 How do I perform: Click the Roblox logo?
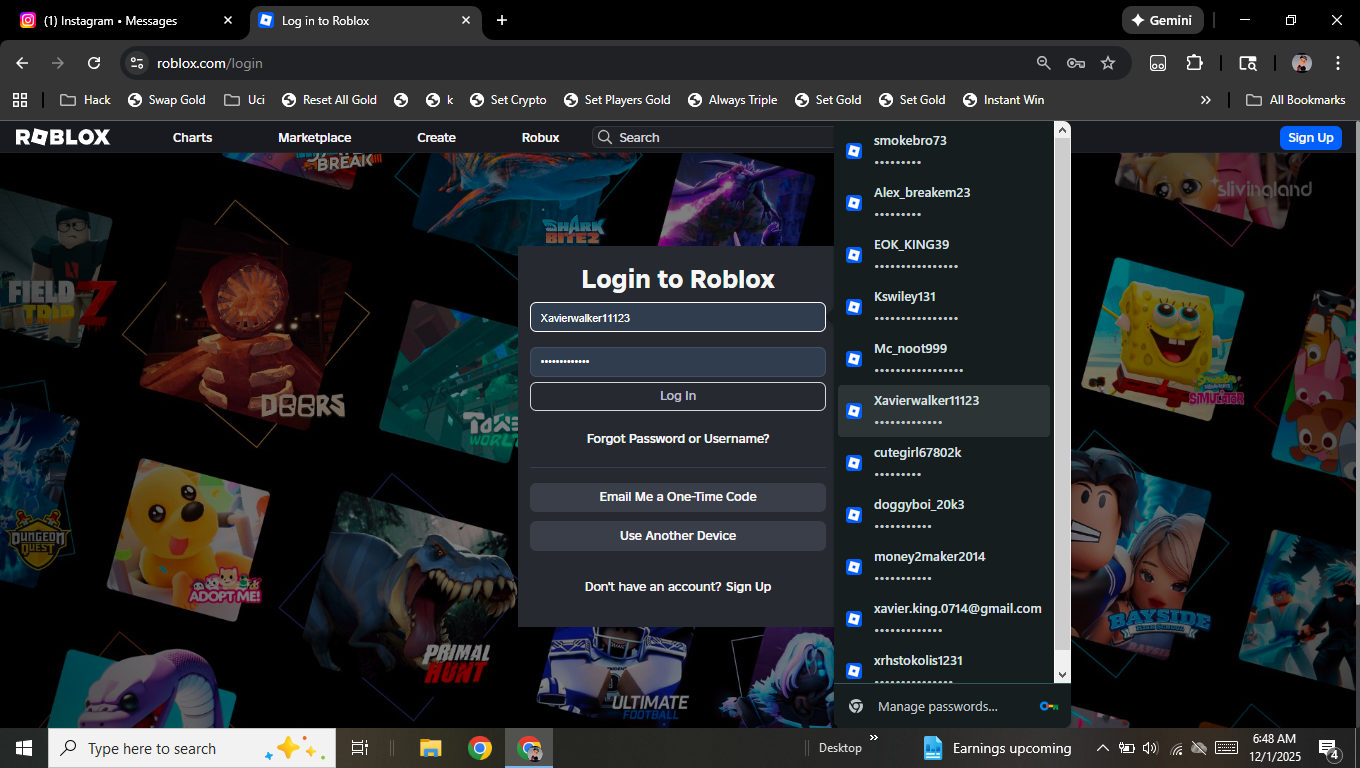[x=63, y=137]
